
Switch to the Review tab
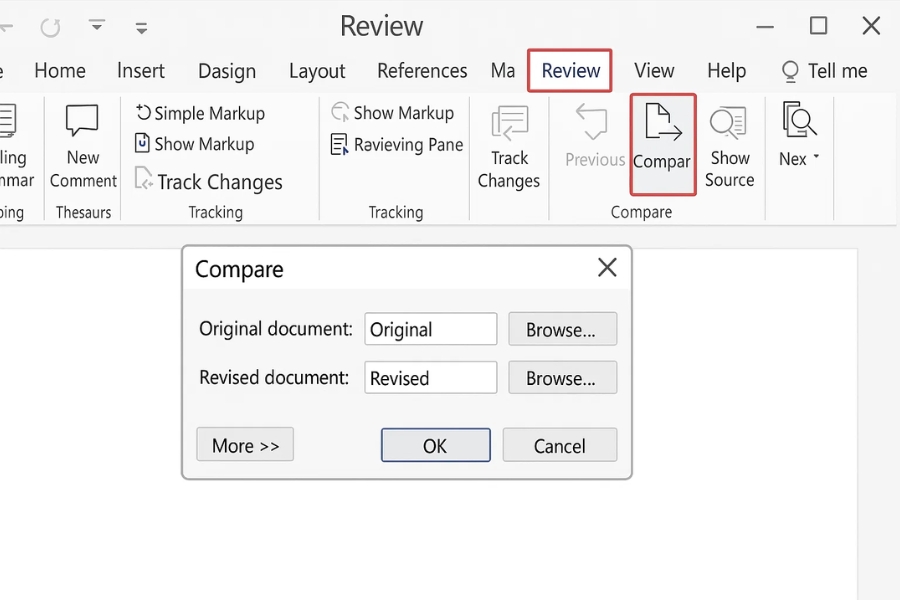click(x=570, y=71)
